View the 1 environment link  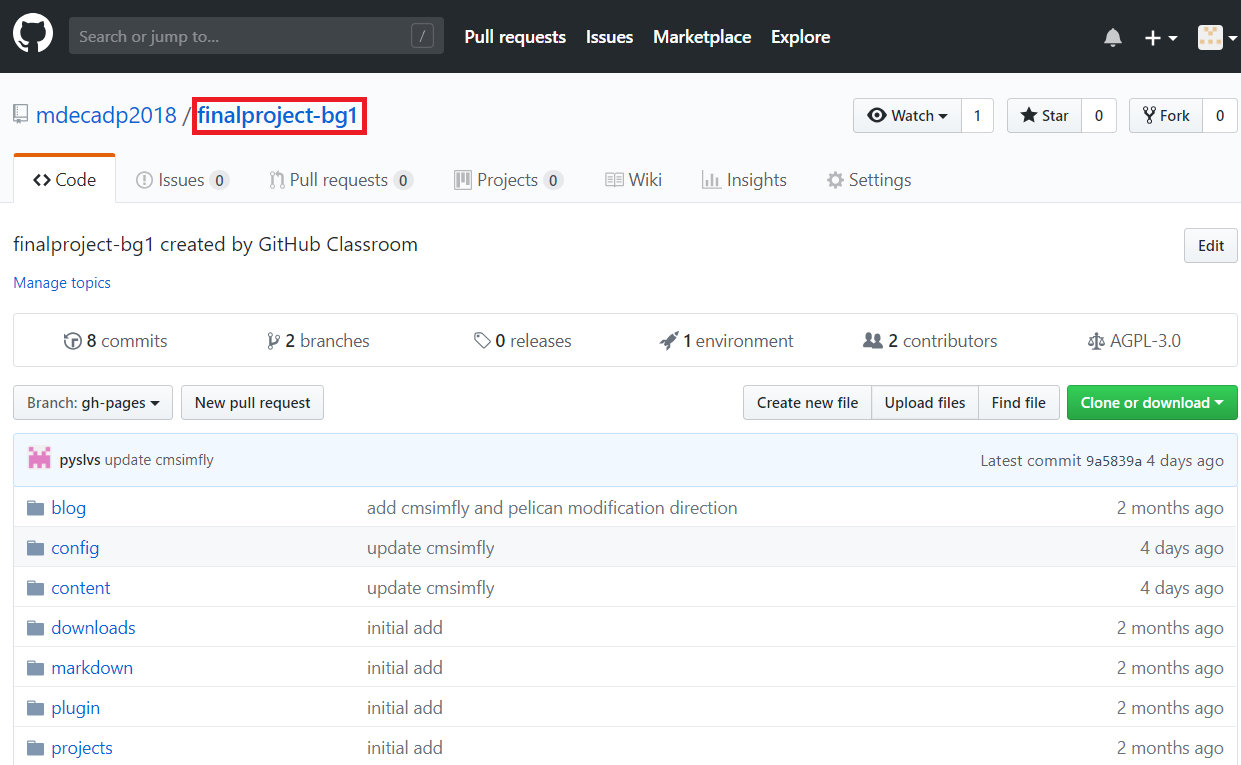726,341
